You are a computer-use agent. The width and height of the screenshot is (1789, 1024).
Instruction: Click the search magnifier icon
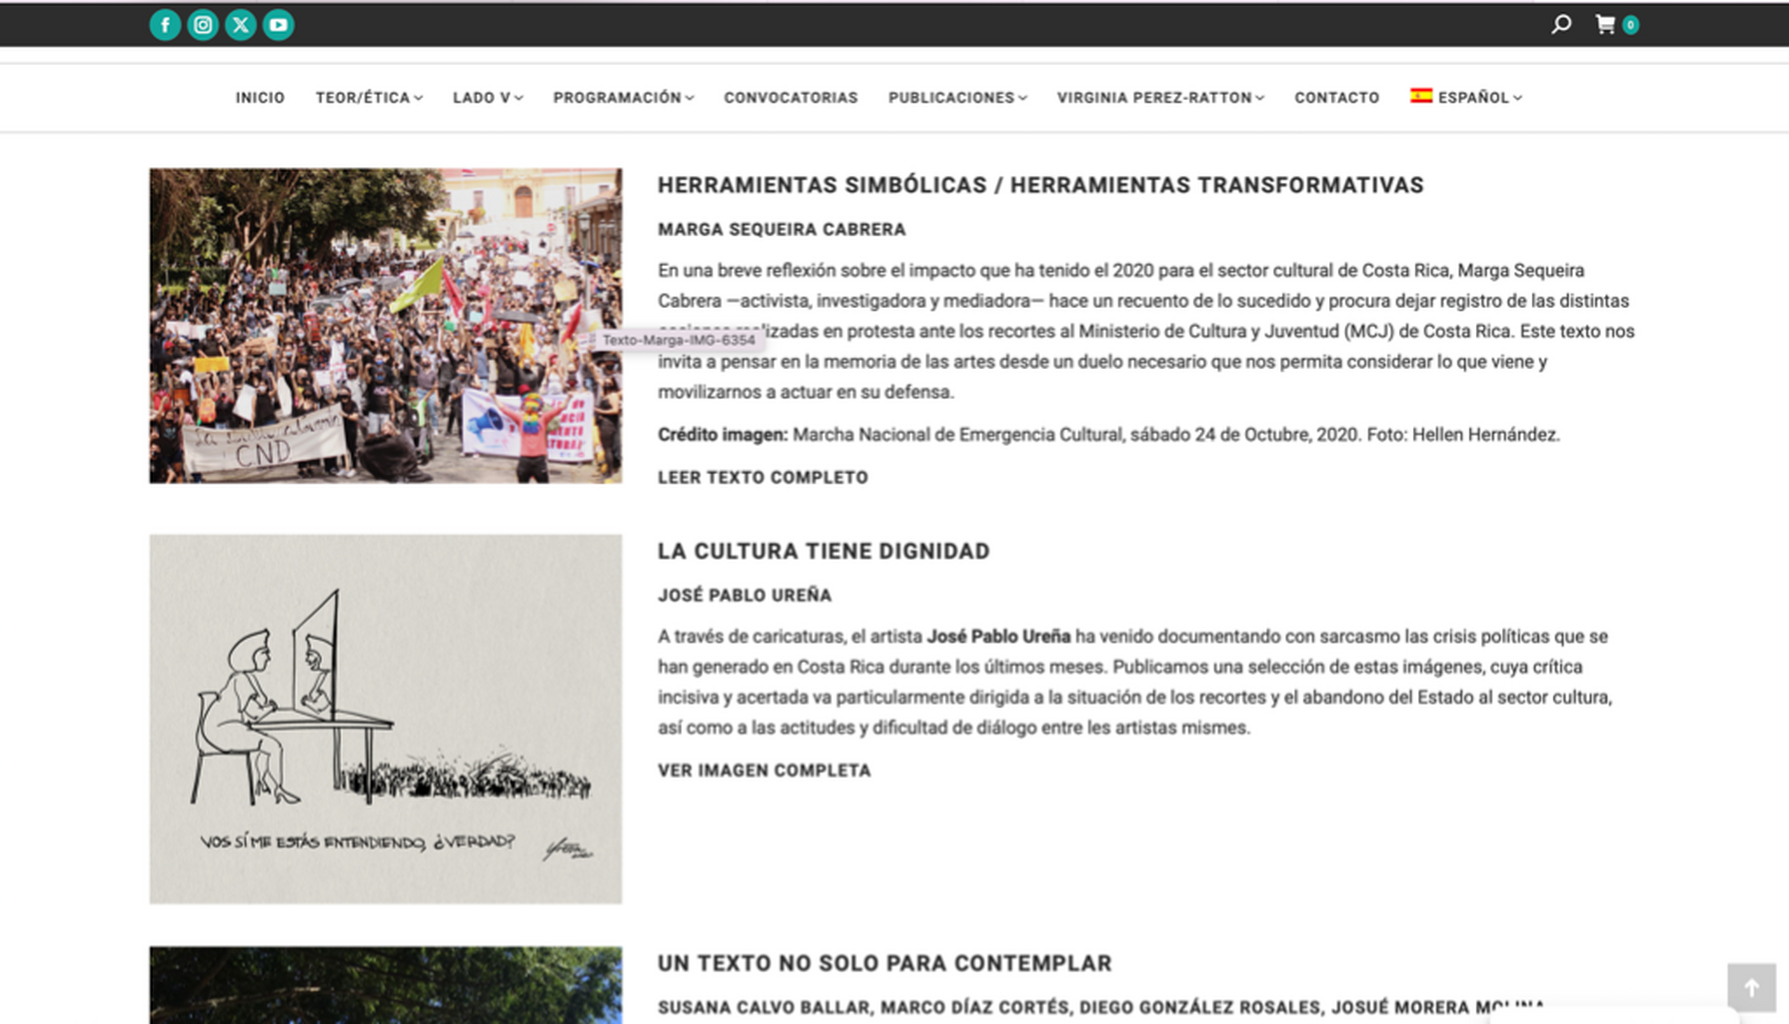tap(1561, 24)
